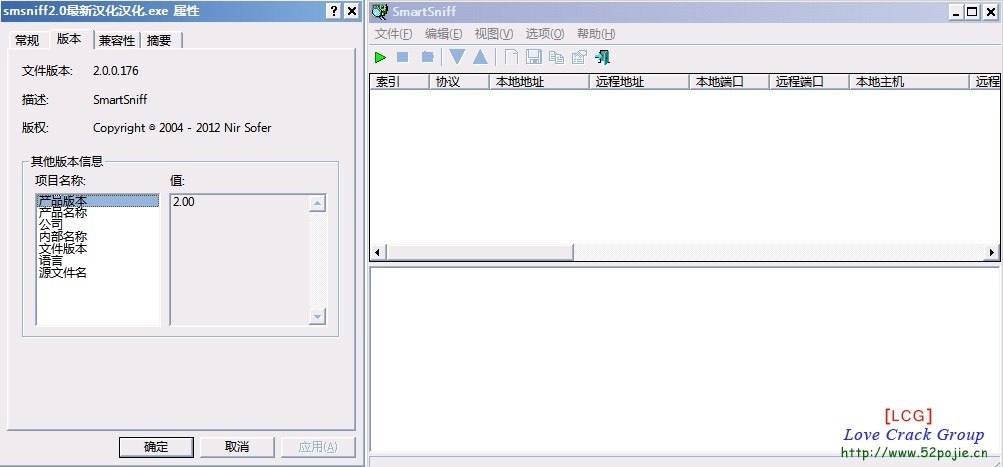This screenshot has height=467, width=1003.
Task: Click the square stop capture icon
Action: click(x=402, y=58)
